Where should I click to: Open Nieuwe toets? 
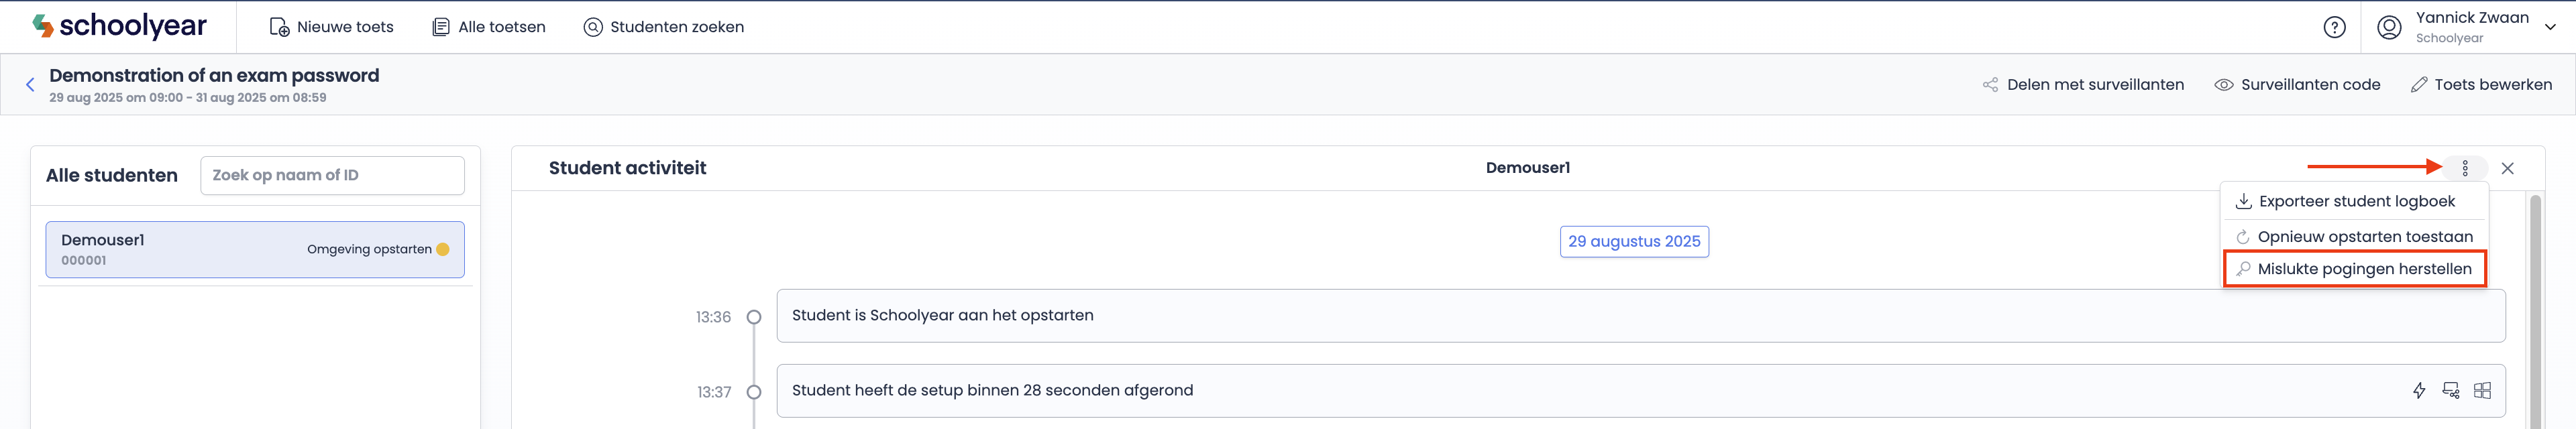[332, 27]
